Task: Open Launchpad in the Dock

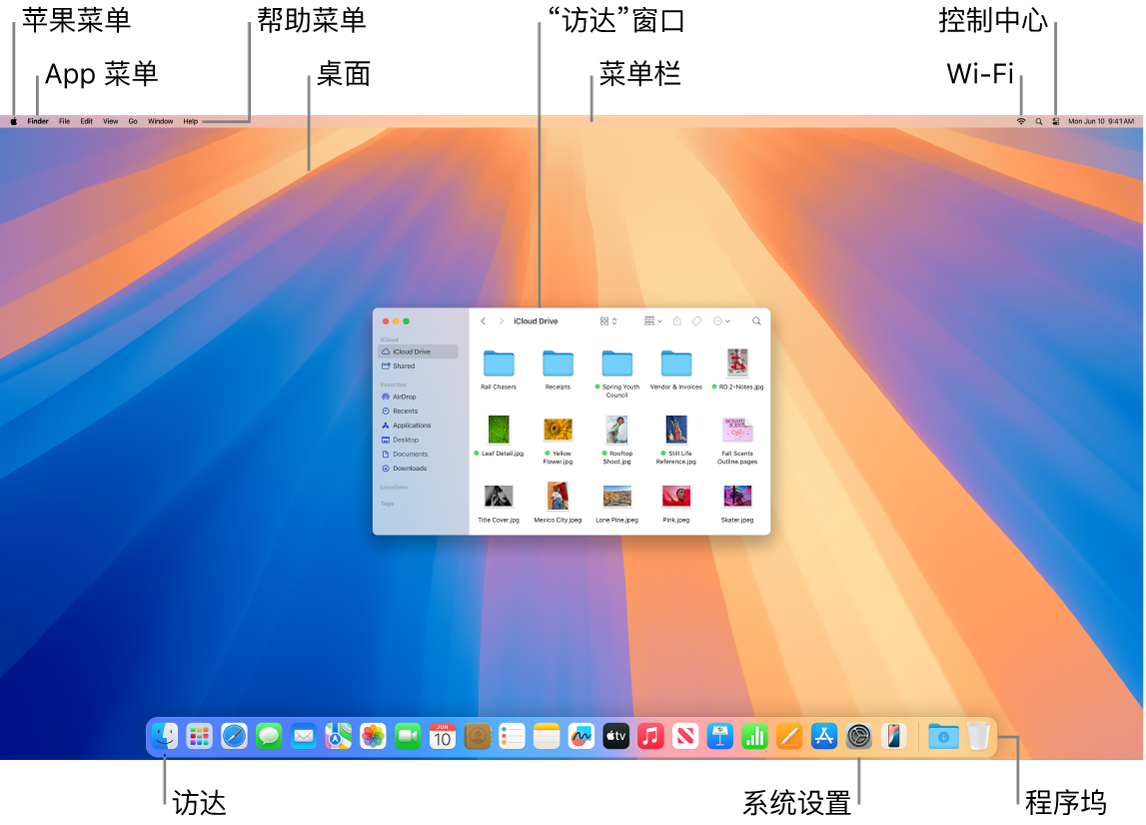Action: 200,737
